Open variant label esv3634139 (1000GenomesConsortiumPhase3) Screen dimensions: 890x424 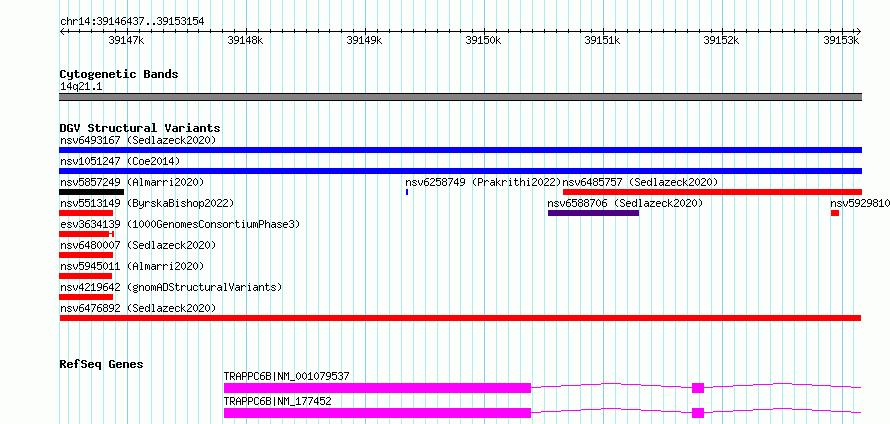[x=180, y=224]
